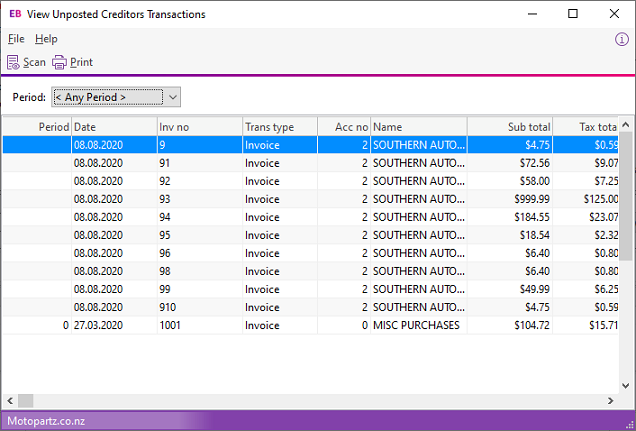Viewport: 636px width, 431px height.
Task: Click the vertical scrollbar thumb
Action: pos(625,197)
